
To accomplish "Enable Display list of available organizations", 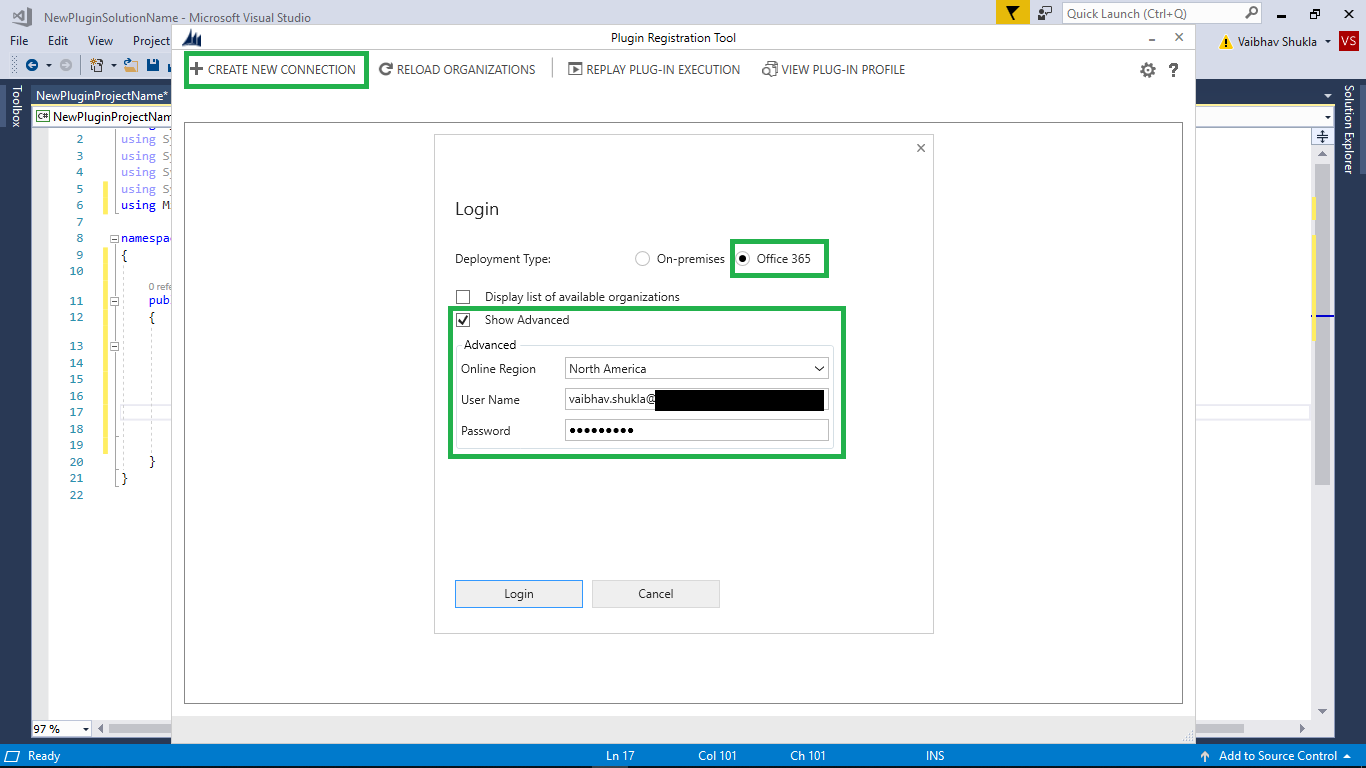I will pyautogui.click(x=463, y=297).
